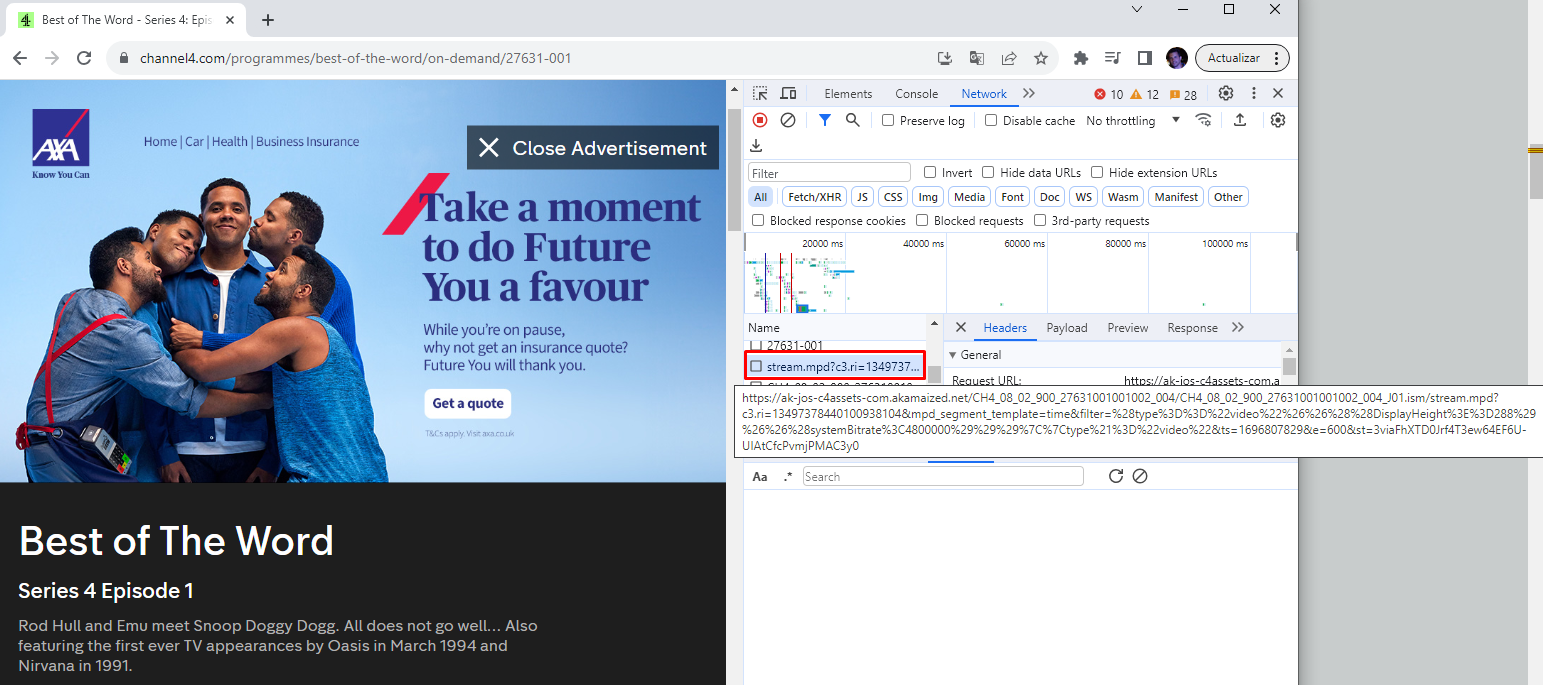Open the No throttling dropdown
Screen dimensions: 1543x685
pos(1133,120)
